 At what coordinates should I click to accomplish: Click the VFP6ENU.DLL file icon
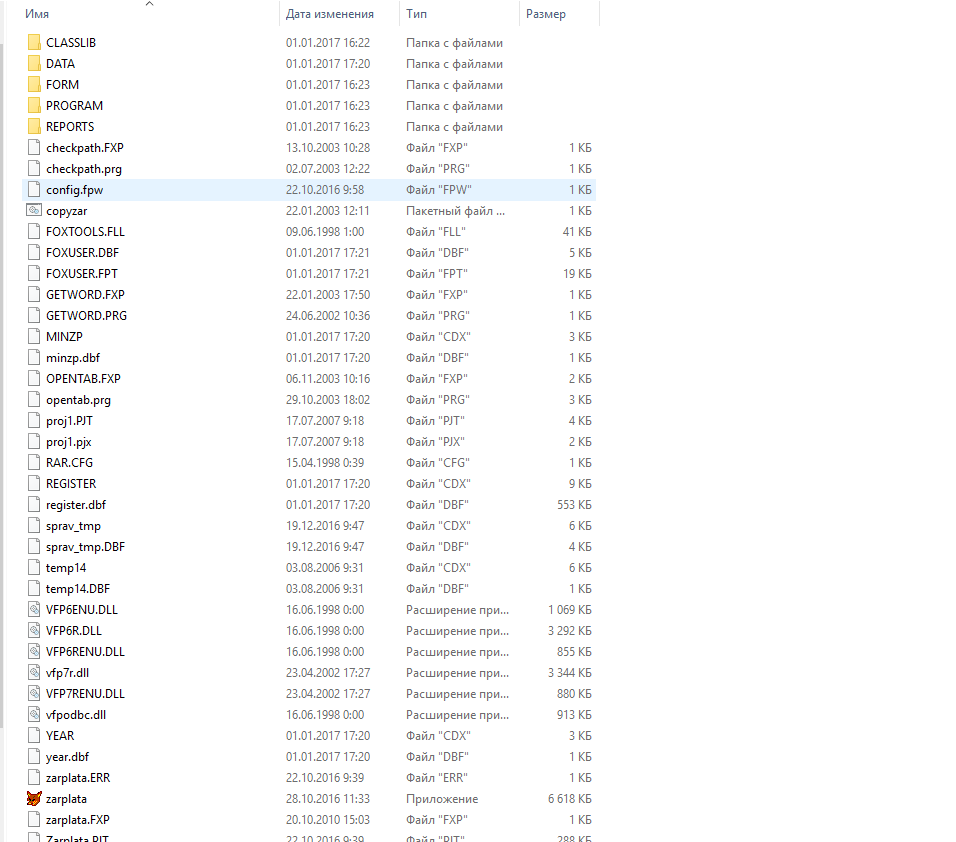tap(36, 610)
